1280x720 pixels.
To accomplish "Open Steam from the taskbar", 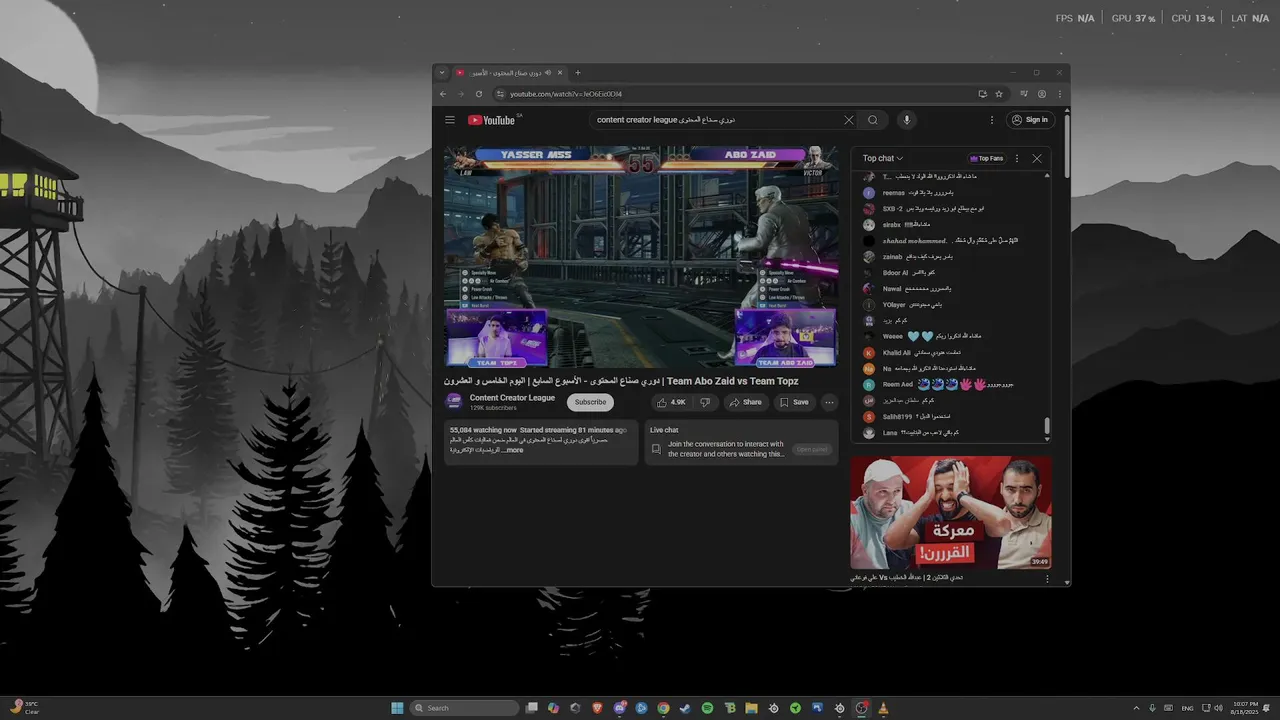I will 685,708.
